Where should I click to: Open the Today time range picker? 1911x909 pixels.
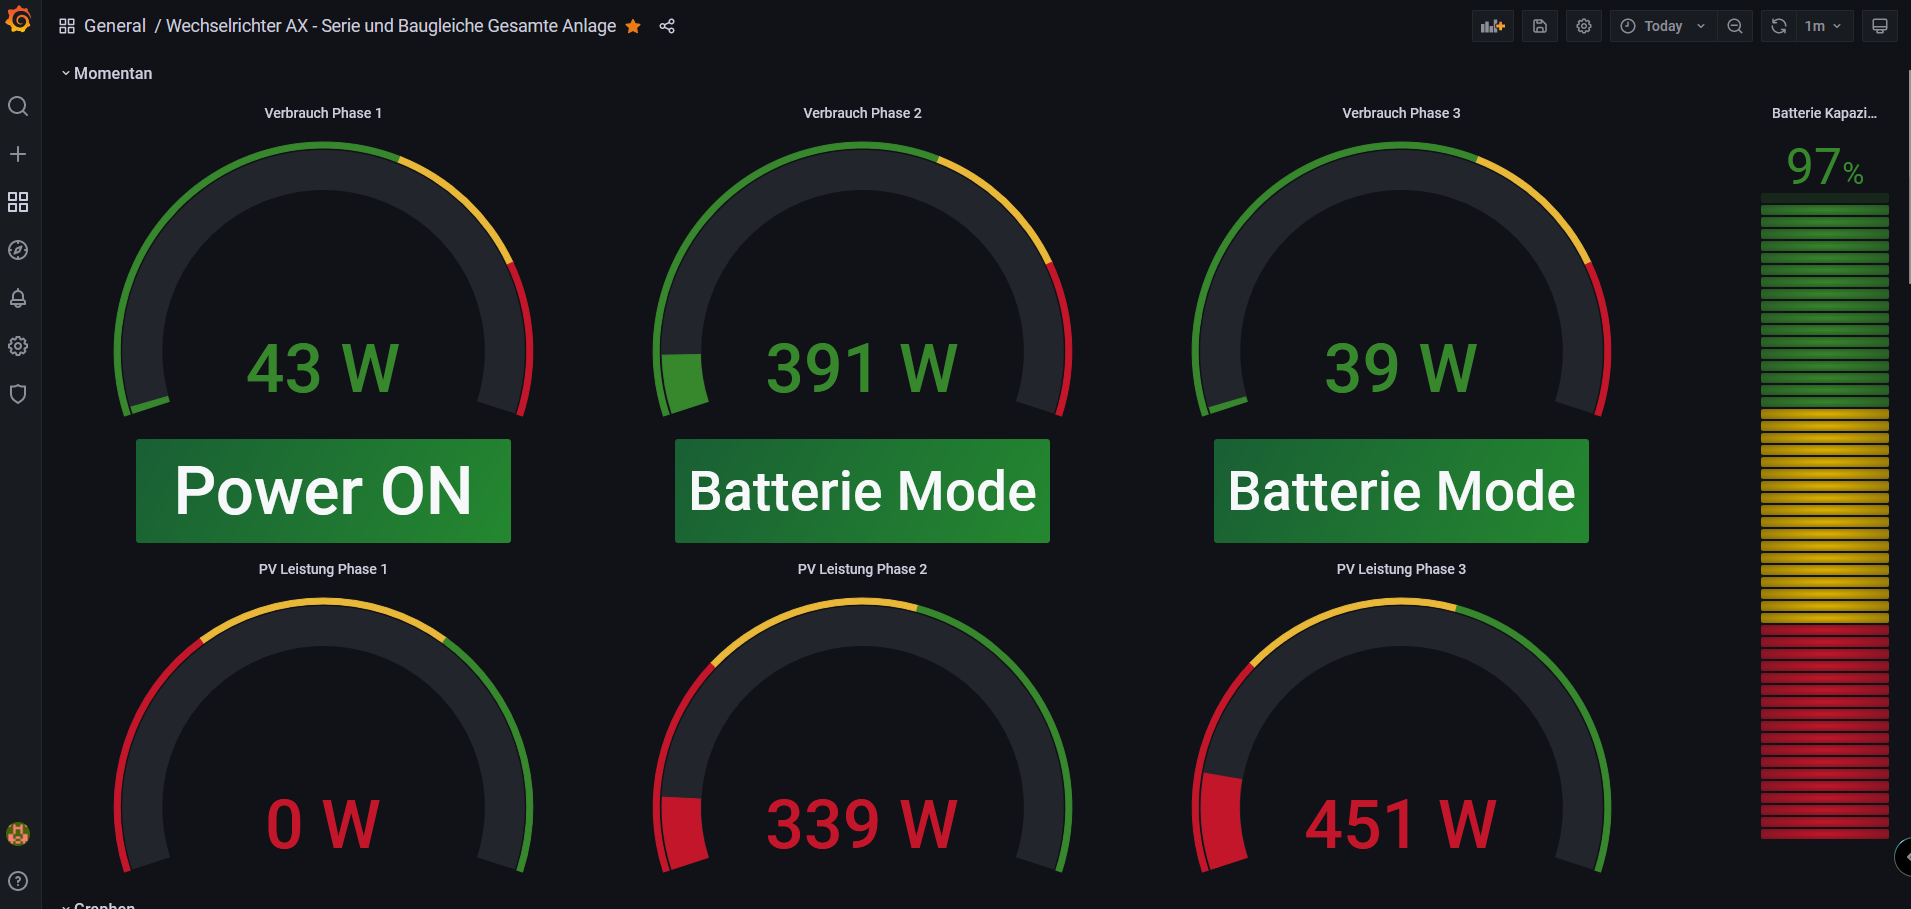coord(1662,26)
